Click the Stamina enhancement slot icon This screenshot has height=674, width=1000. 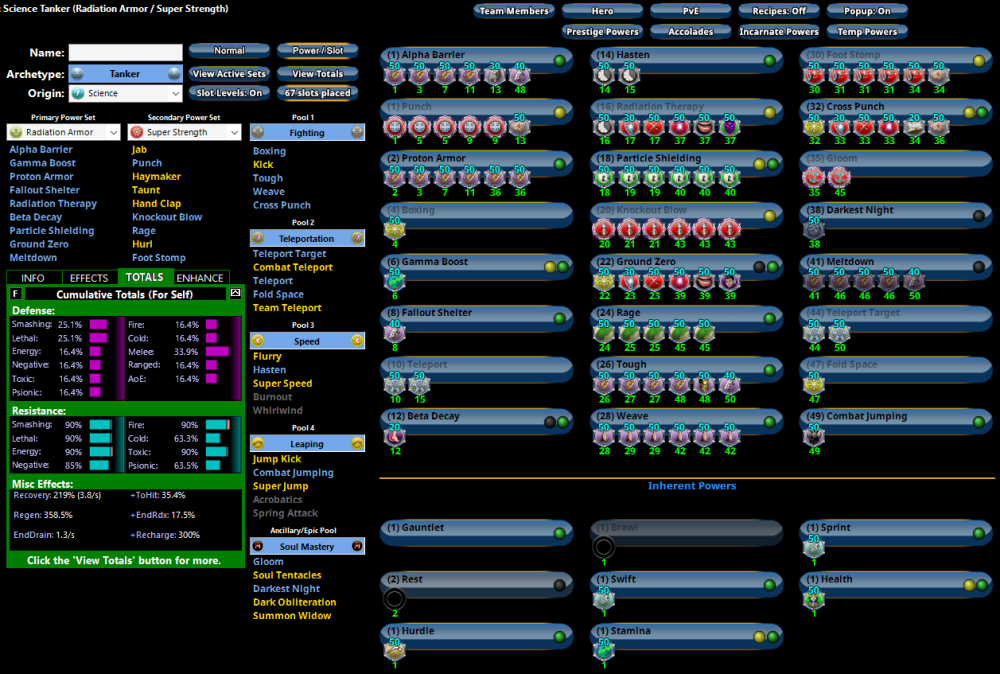click(604, 651)
